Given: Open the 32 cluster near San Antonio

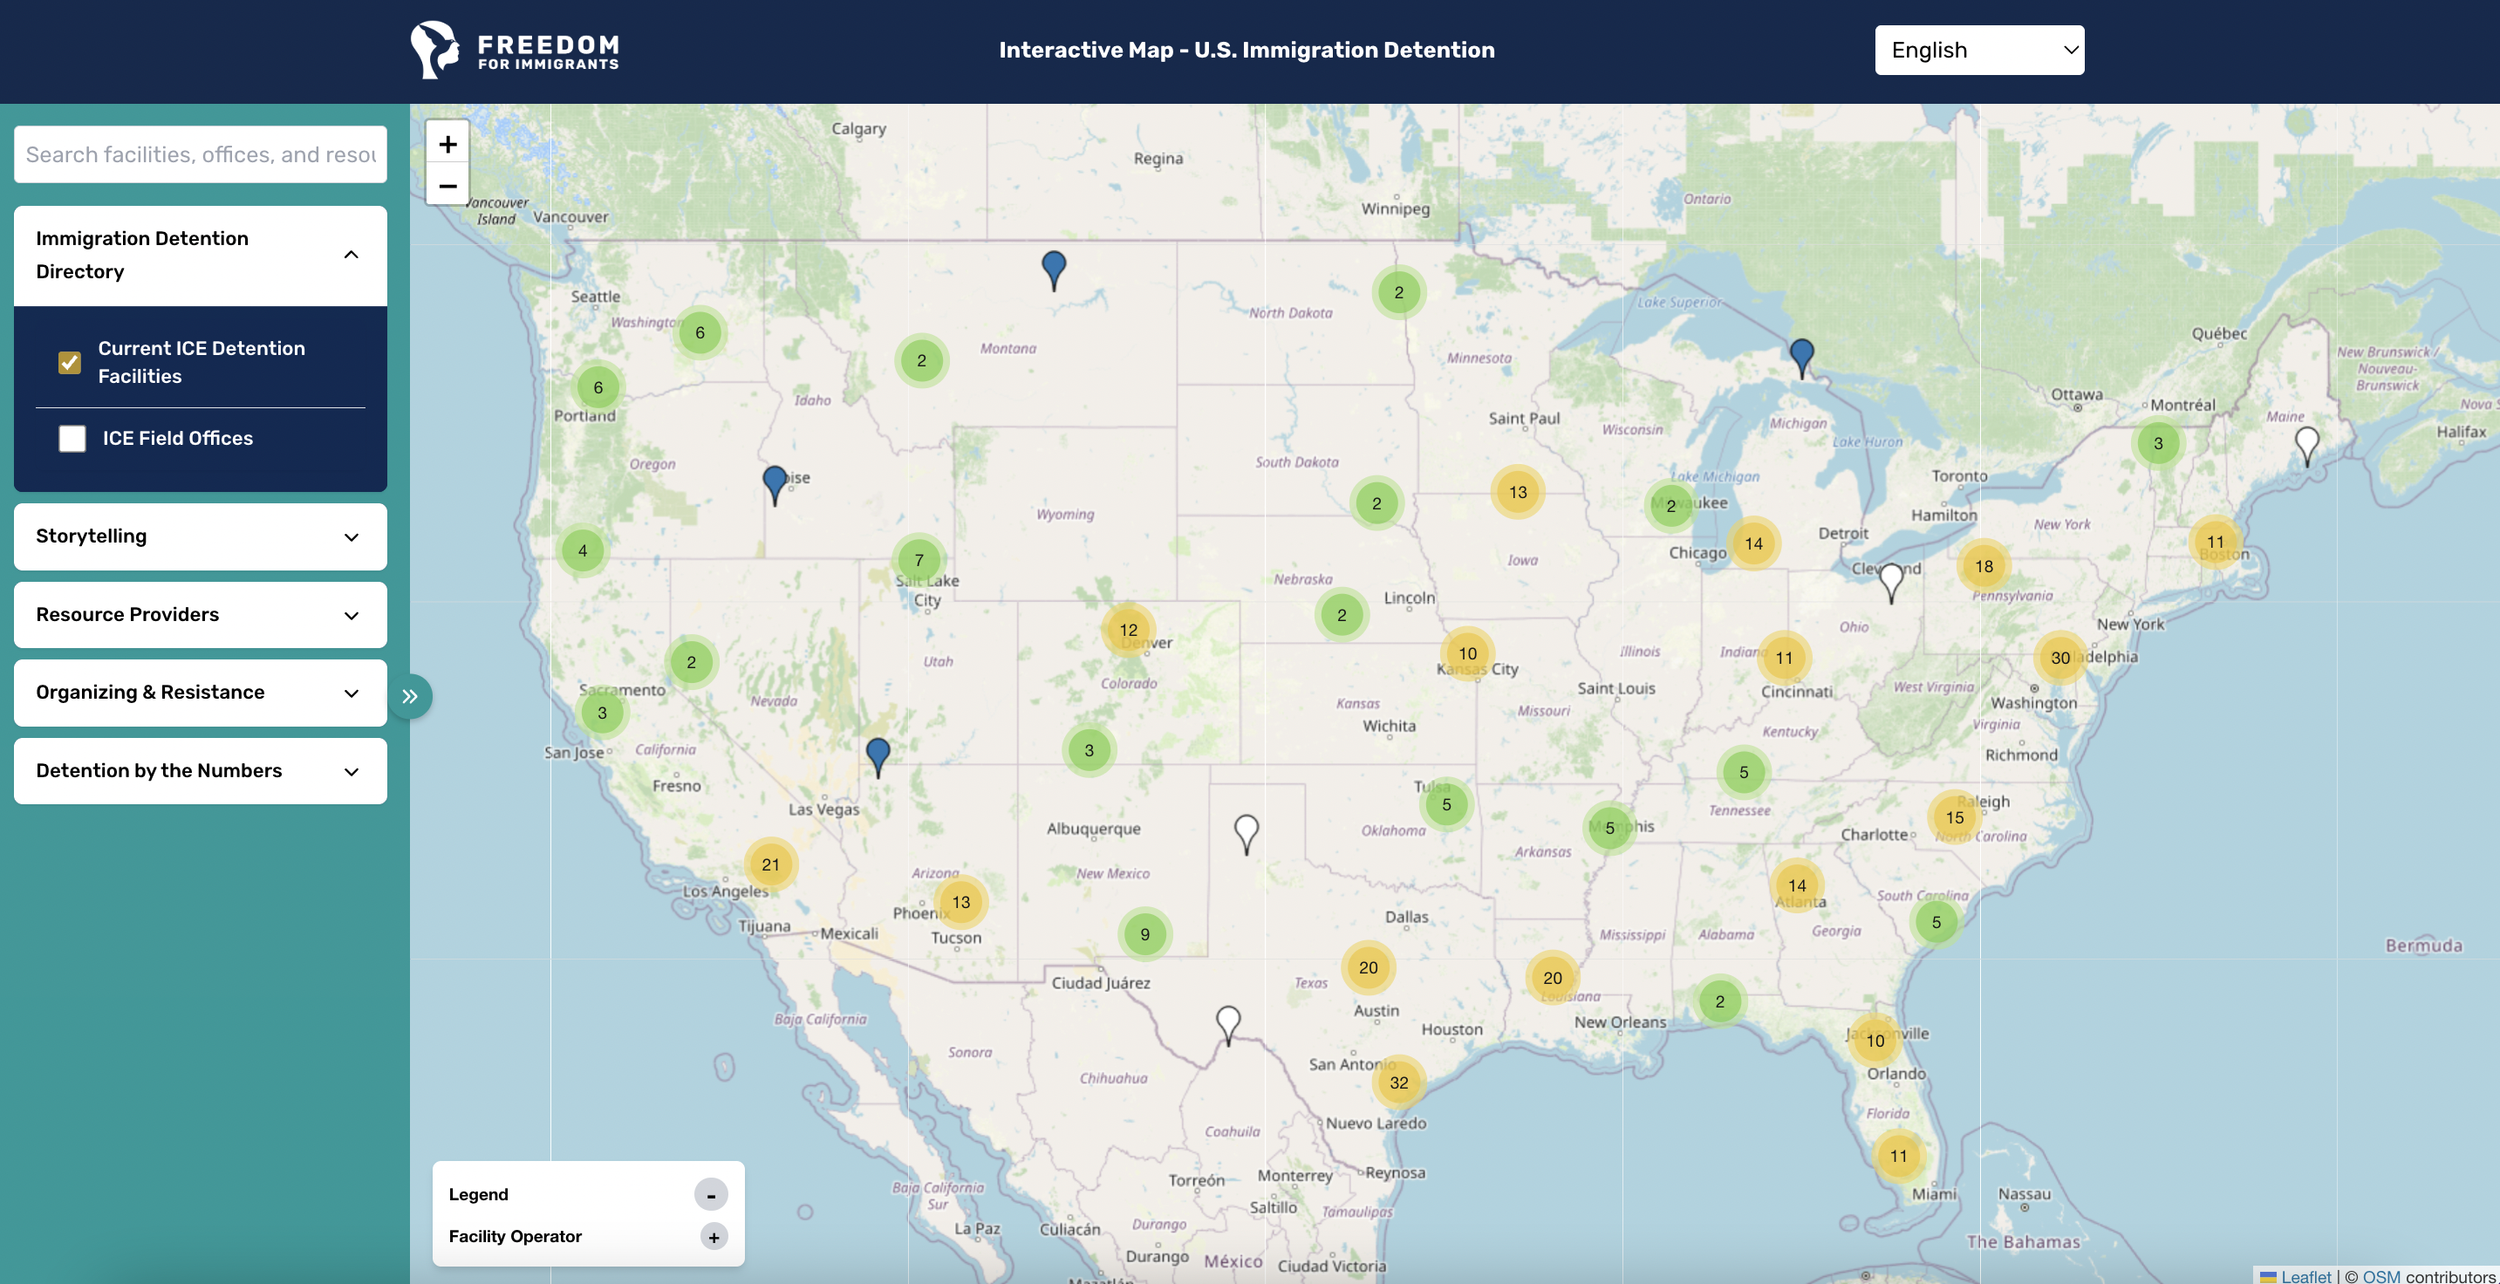Looking at the screenshot, I should point(1398,1082).
